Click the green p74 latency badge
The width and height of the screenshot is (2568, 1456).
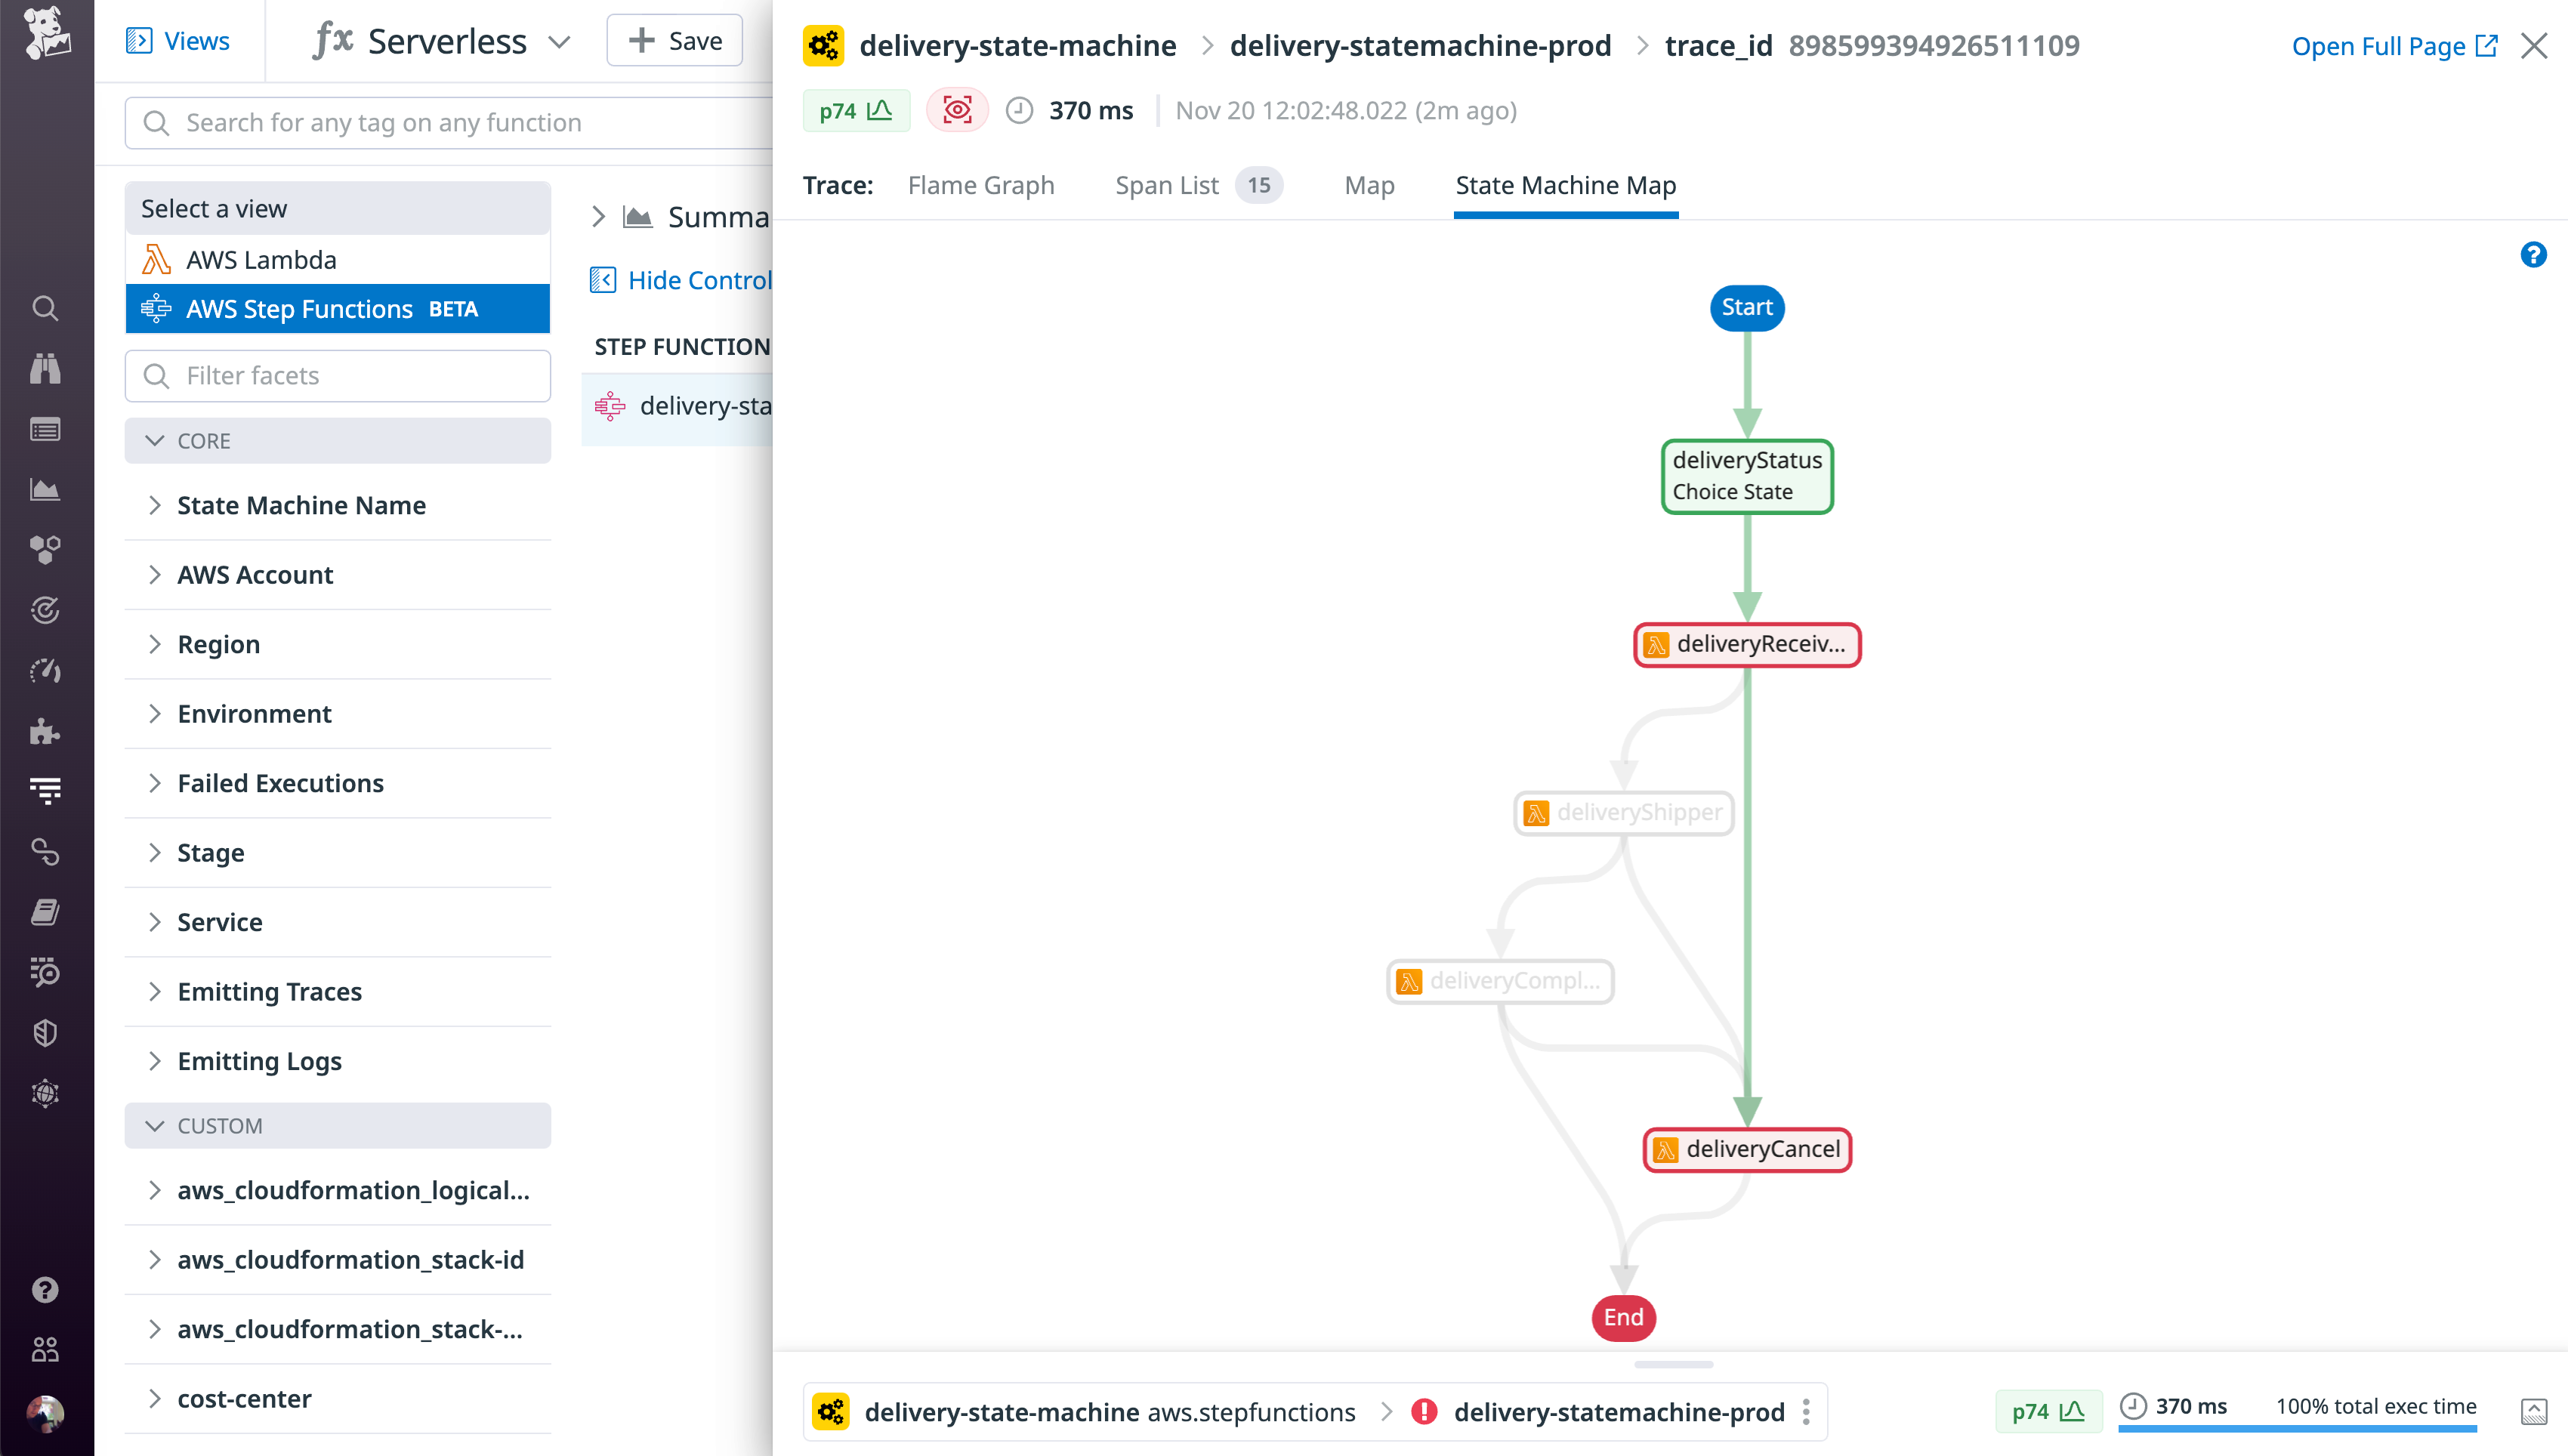pyautogui.click(x=856, y=110)
